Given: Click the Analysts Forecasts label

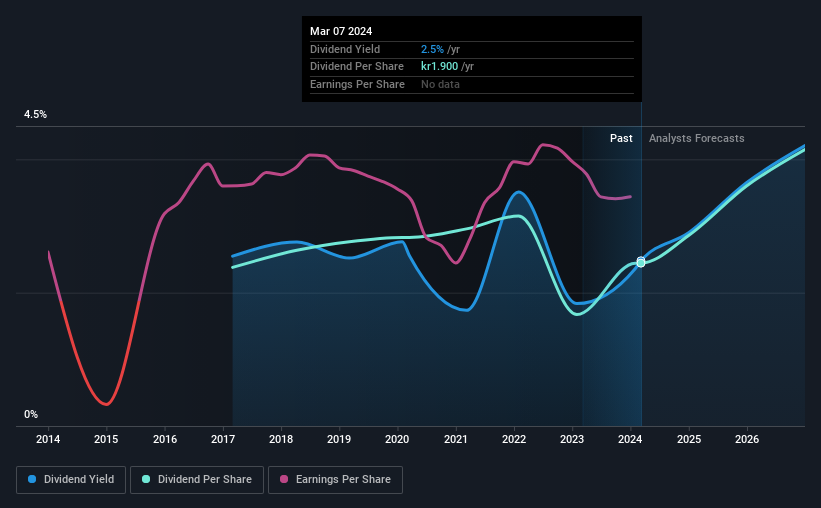Looking at the screenshot, I should tap(696, 138).
